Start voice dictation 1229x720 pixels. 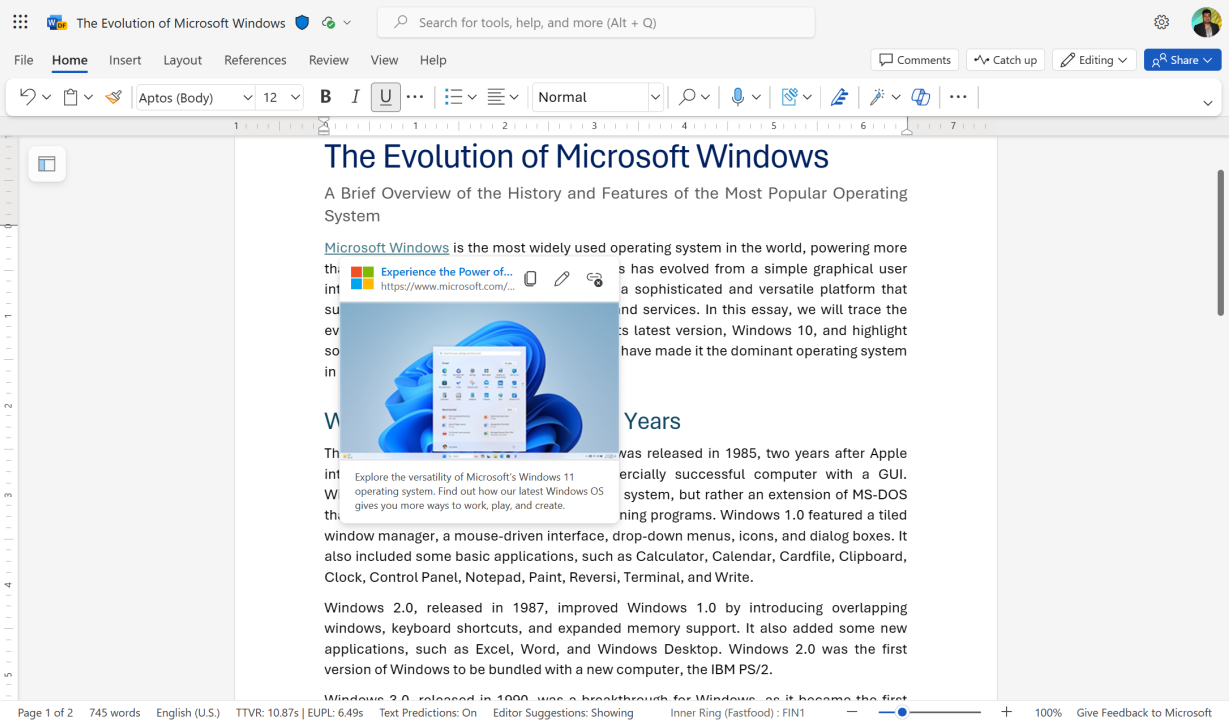tap(739, 96)
